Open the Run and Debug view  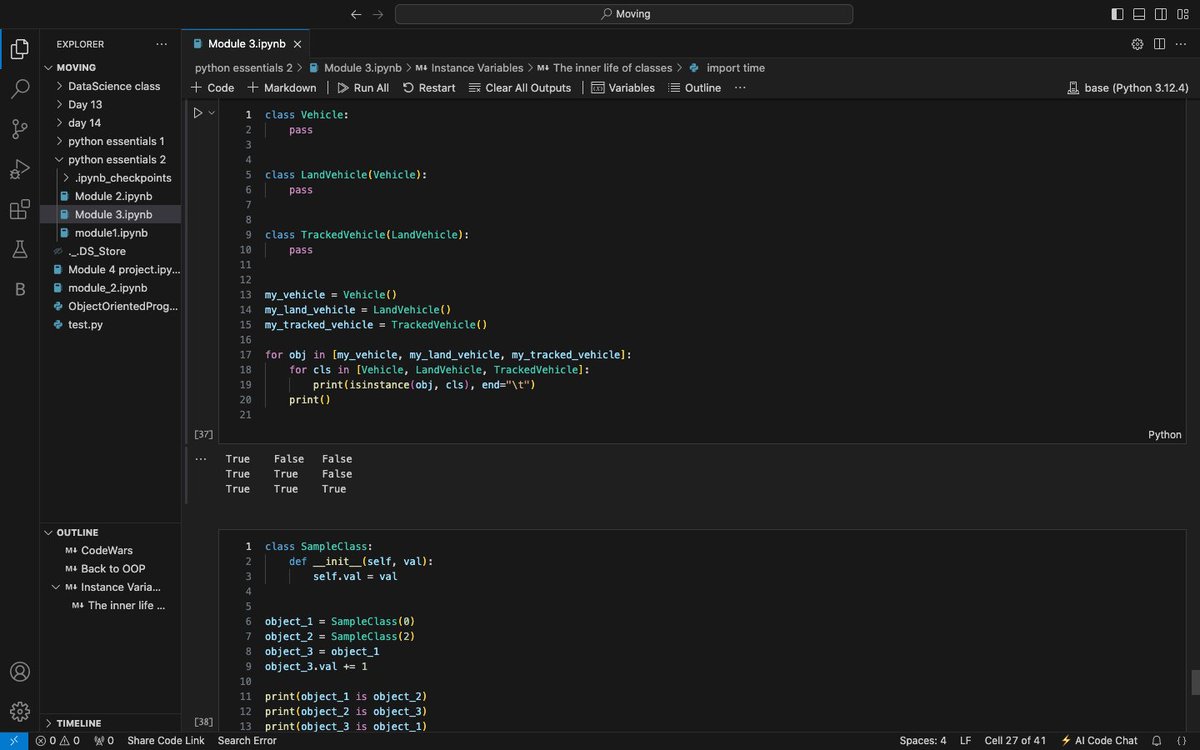click(19, 169)
